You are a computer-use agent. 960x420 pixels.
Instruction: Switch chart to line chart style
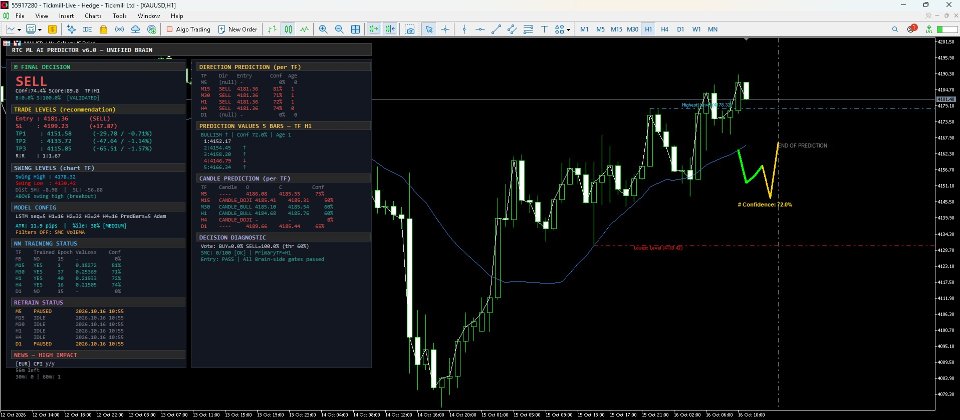pyautogui.click(x=304, y=29)
